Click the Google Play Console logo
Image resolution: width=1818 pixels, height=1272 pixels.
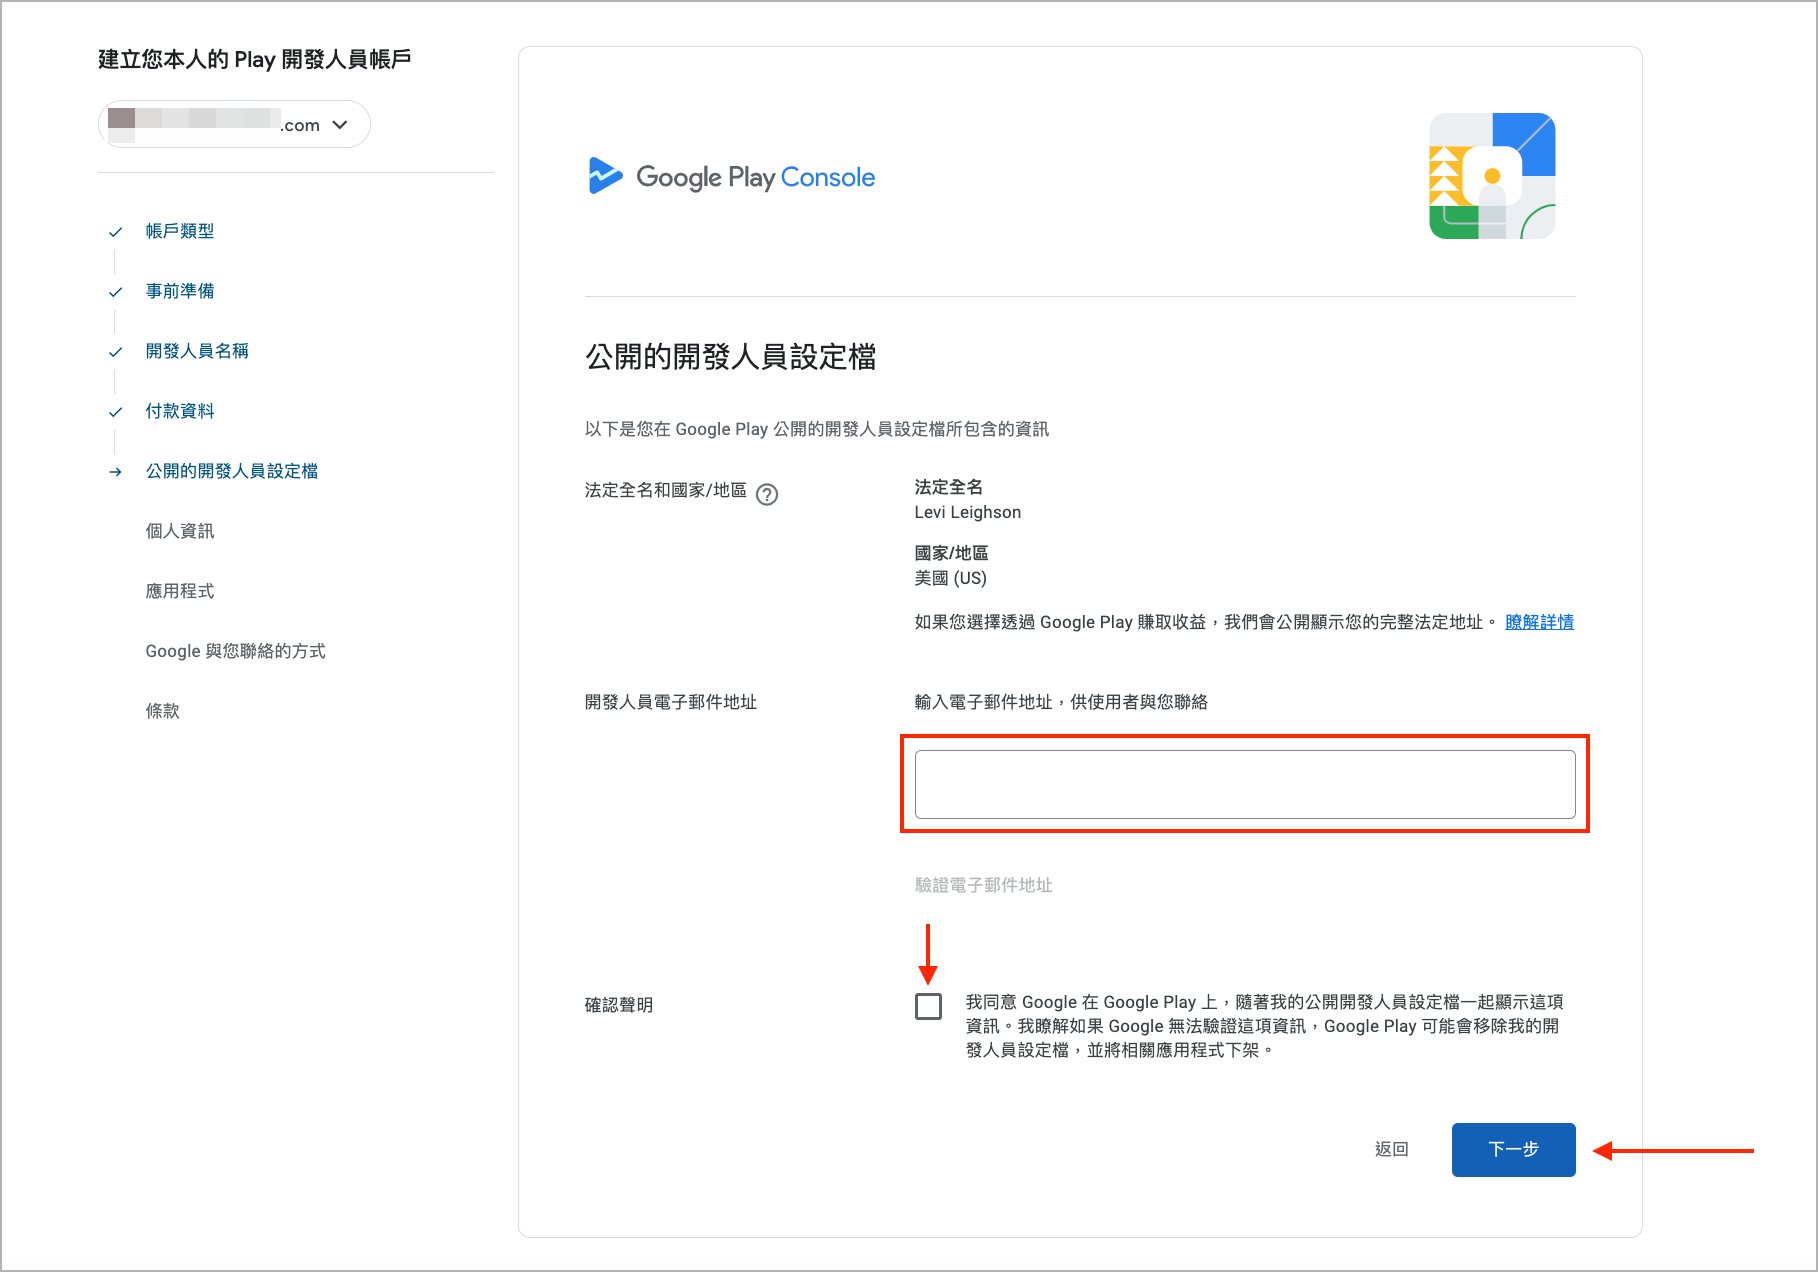point(731,177)
